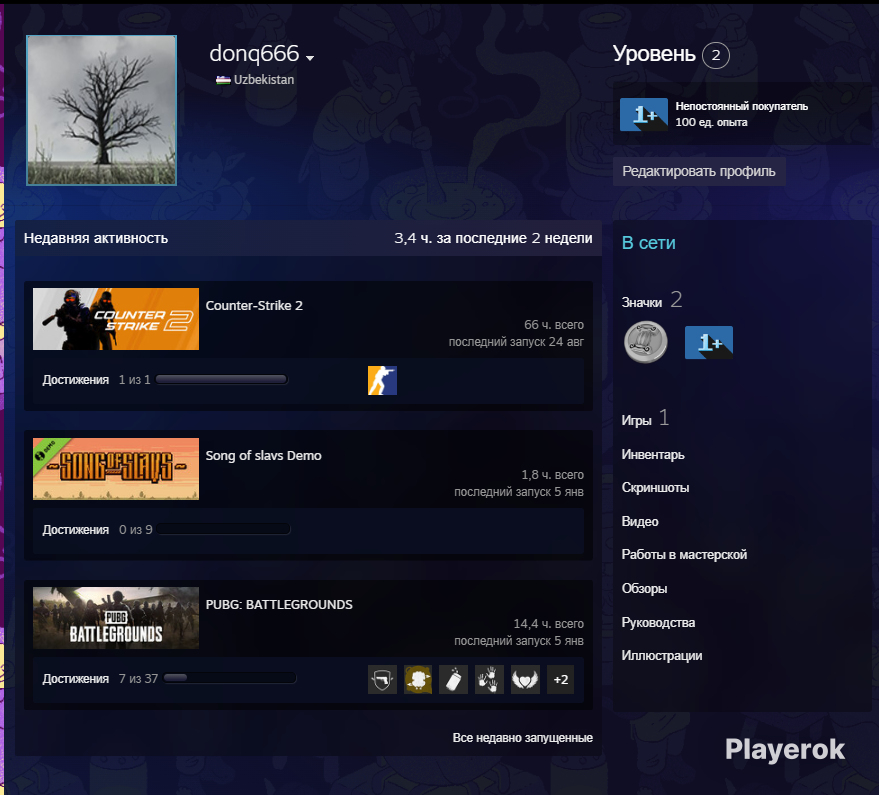Open Видео from the sidebar
Viewport: 879px width, 795px height.
tap(640, 521)
